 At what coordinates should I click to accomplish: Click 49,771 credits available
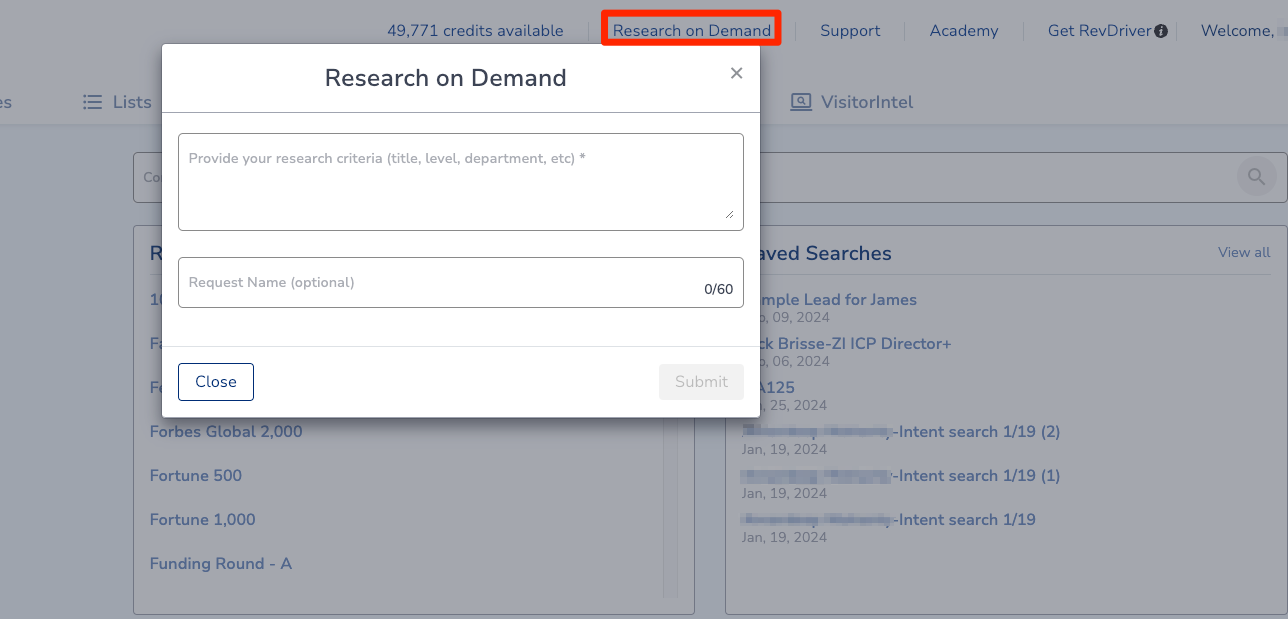point(475,31)
